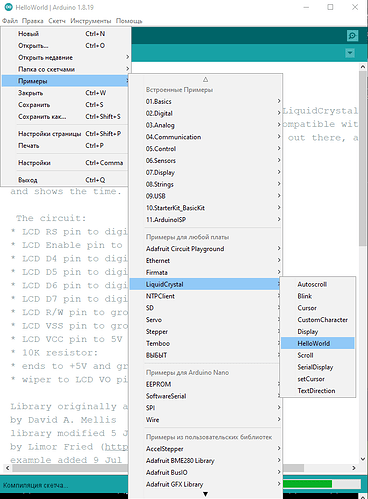
Task: Expand the 11.ArduinoISP examples
Action: tap(206, 220)
